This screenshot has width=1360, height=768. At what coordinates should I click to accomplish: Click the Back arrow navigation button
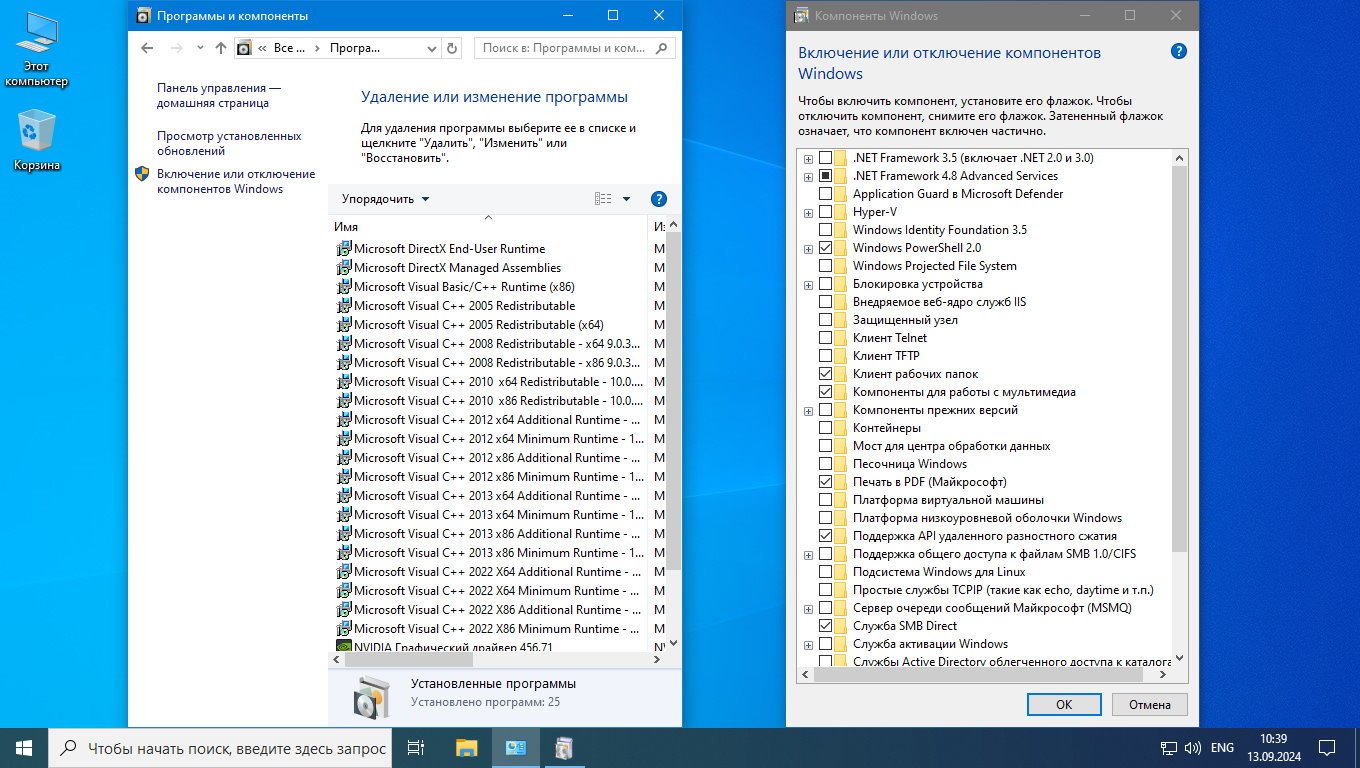148,48
